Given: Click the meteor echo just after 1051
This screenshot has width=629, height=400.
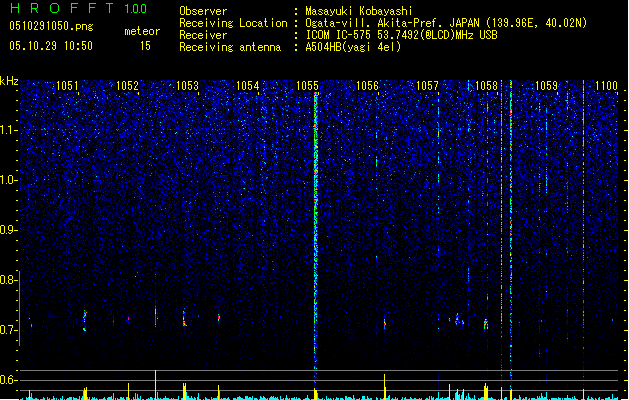Looking at the screenshot, I should pyautogui.click(x=85, y=320).
